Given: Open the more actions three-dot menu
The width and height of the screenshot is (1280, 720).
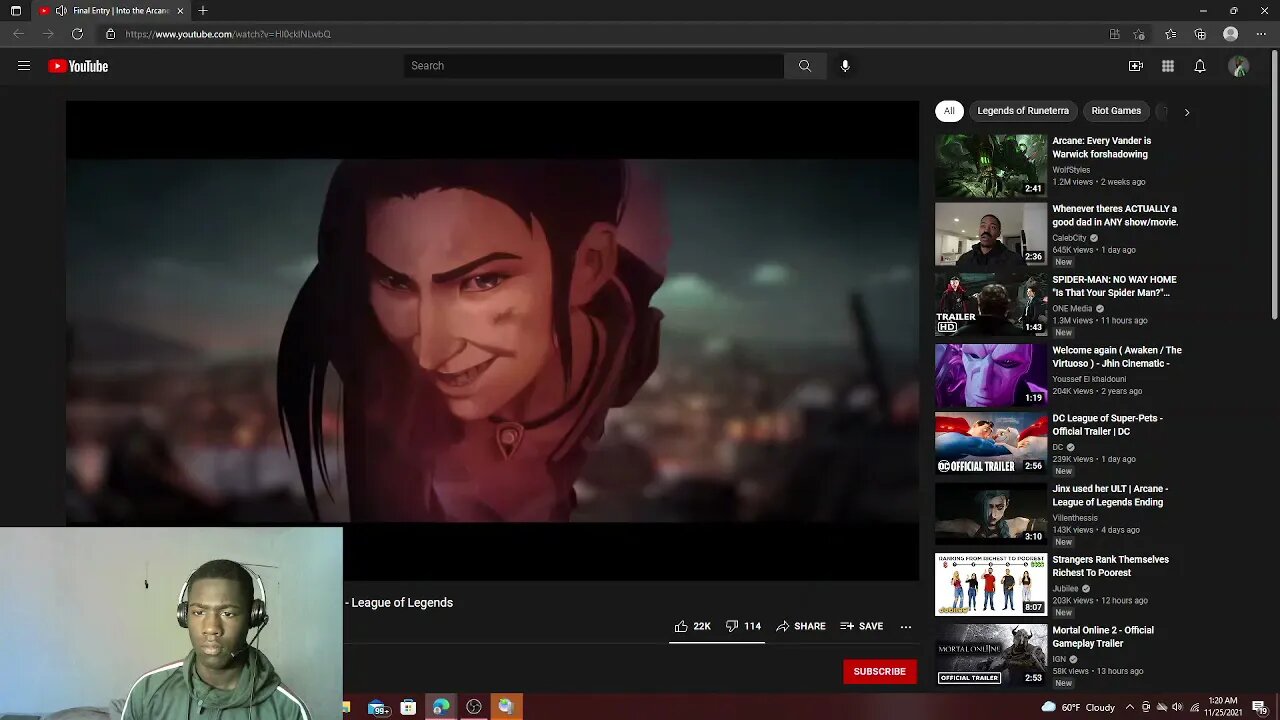Looking at the screenshot, I should (906, 626).
